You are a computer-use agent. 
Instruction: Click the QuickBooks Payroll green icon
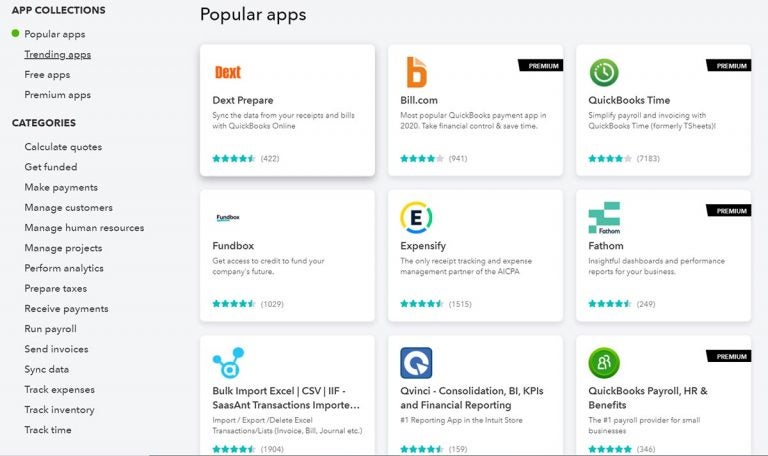click(603, 362)
